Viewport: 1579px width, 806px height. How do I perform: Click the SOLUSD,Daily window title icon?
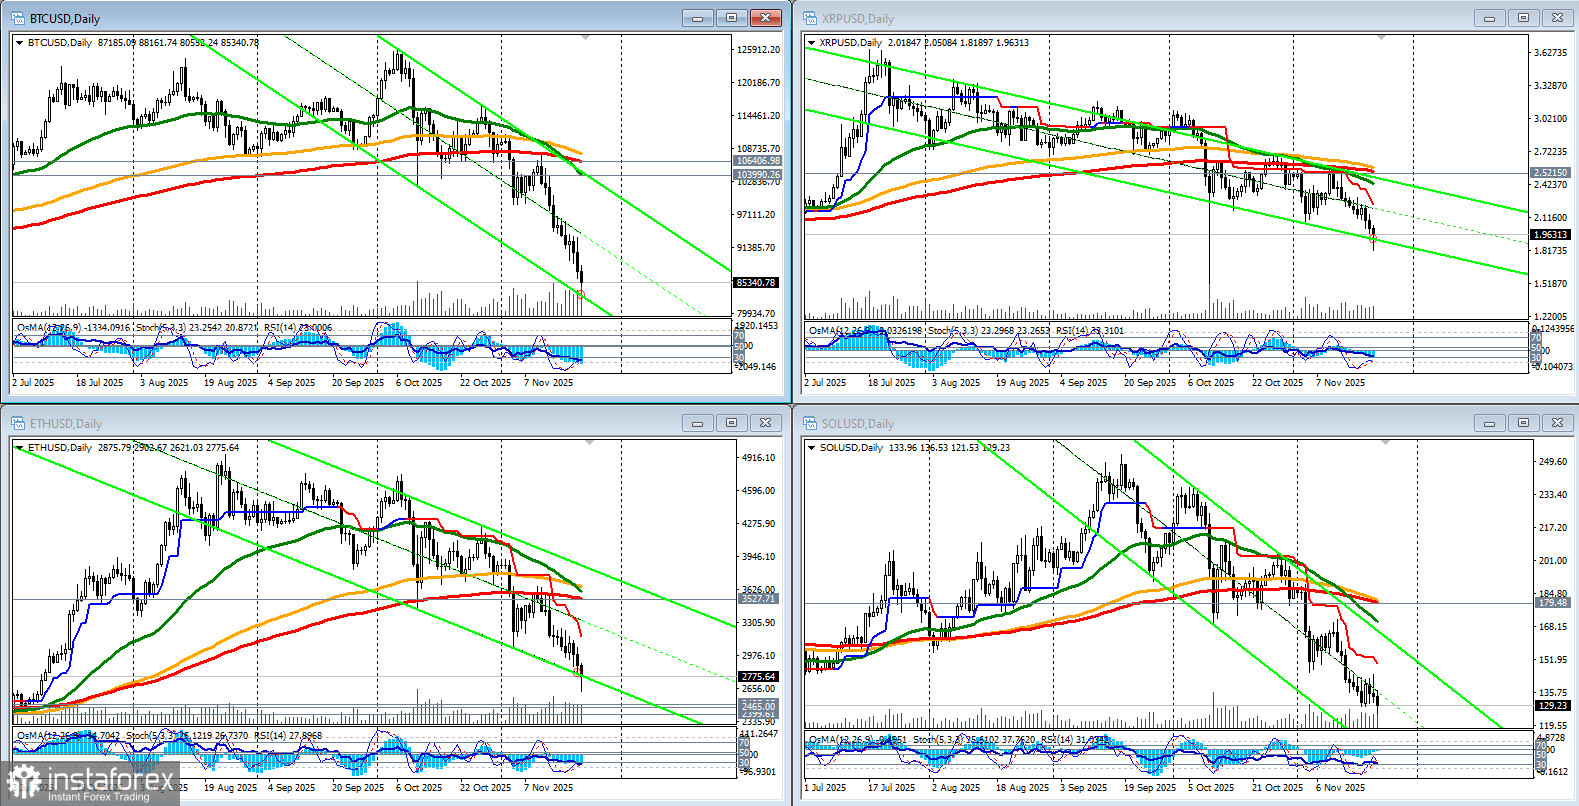click(x=810, y=423)
